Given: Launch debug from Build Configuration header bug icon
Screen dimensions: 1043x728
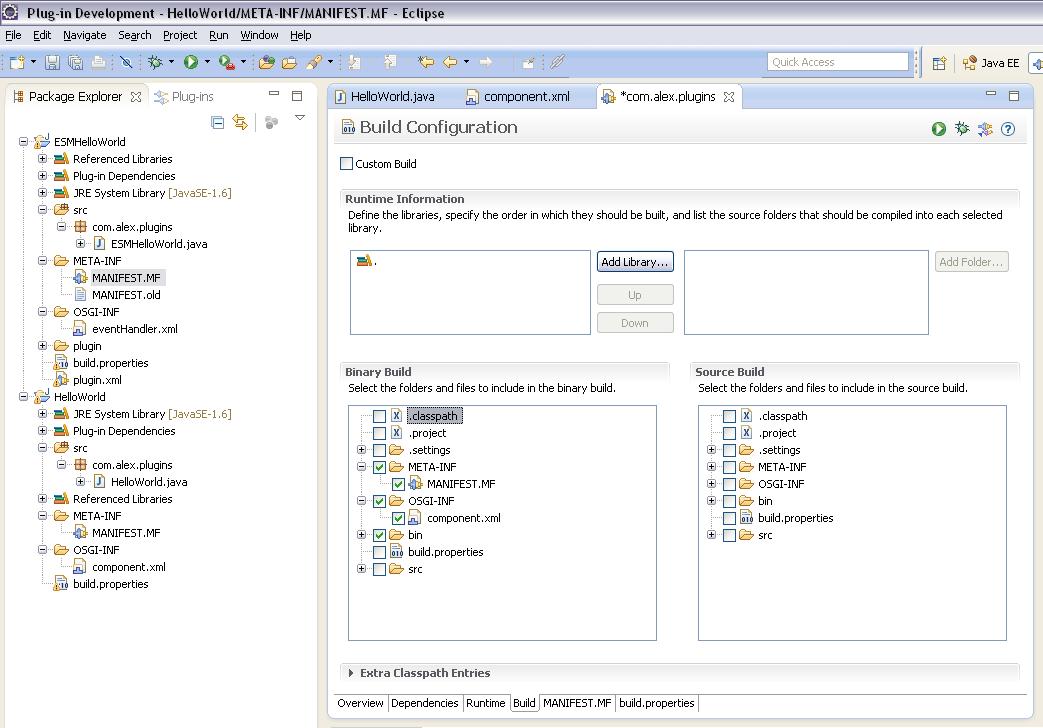Looking at the screenshot, I should pos(962,129).
